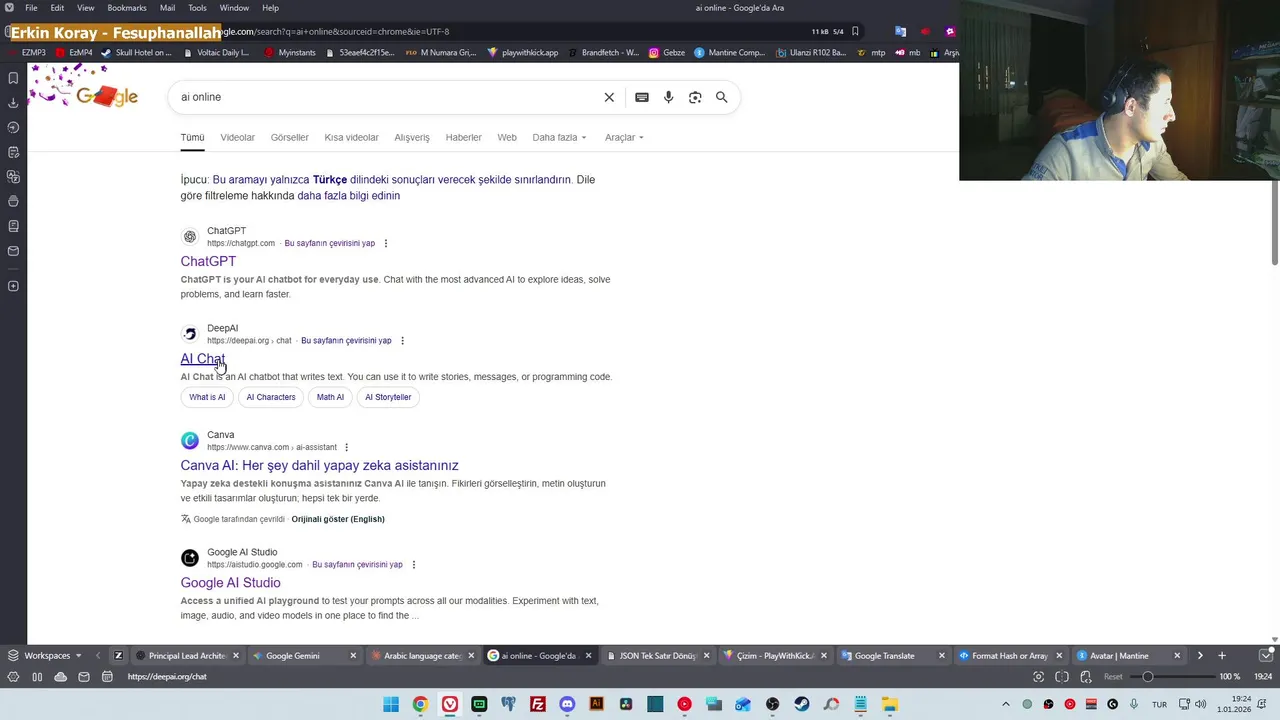The height and width of the screenshot is (720, 1280).
Task: Select the Haberler search tab
Action: tap(463, 137)
